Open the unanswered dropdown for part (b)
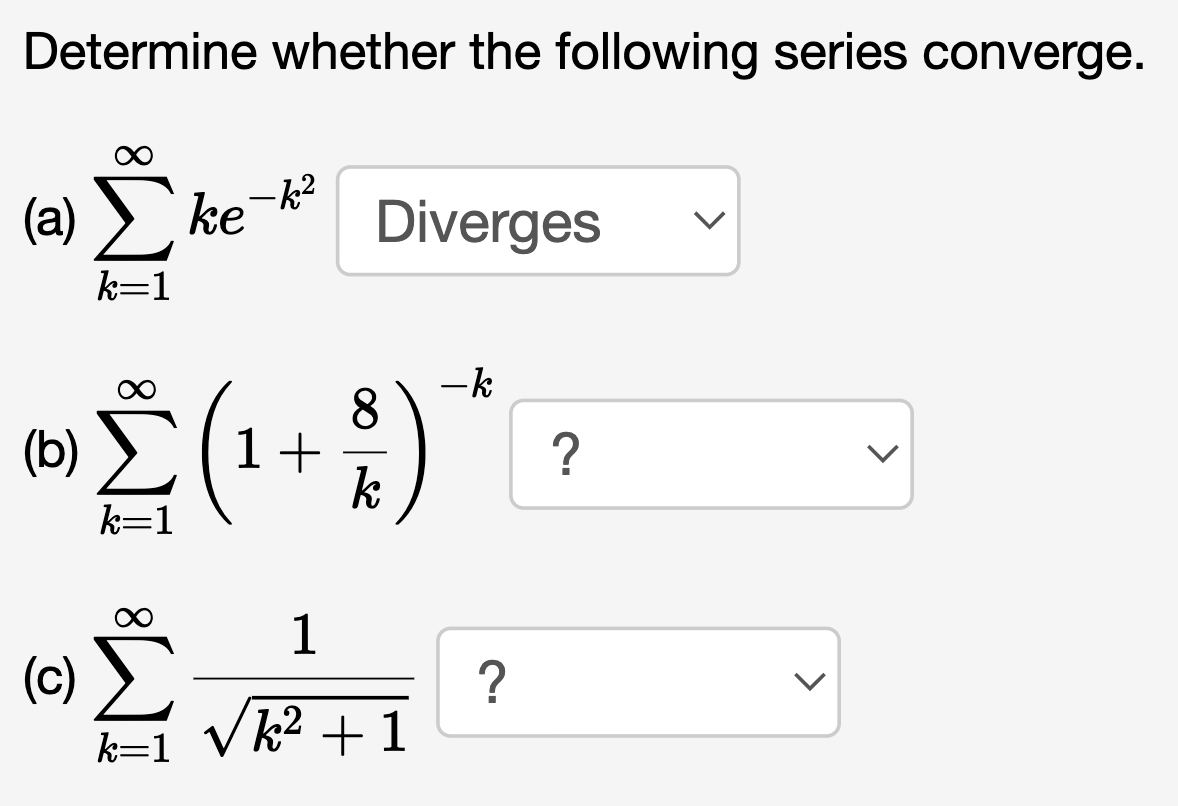The width and height of the screenshot is (1178, 806). pos(710,453)
